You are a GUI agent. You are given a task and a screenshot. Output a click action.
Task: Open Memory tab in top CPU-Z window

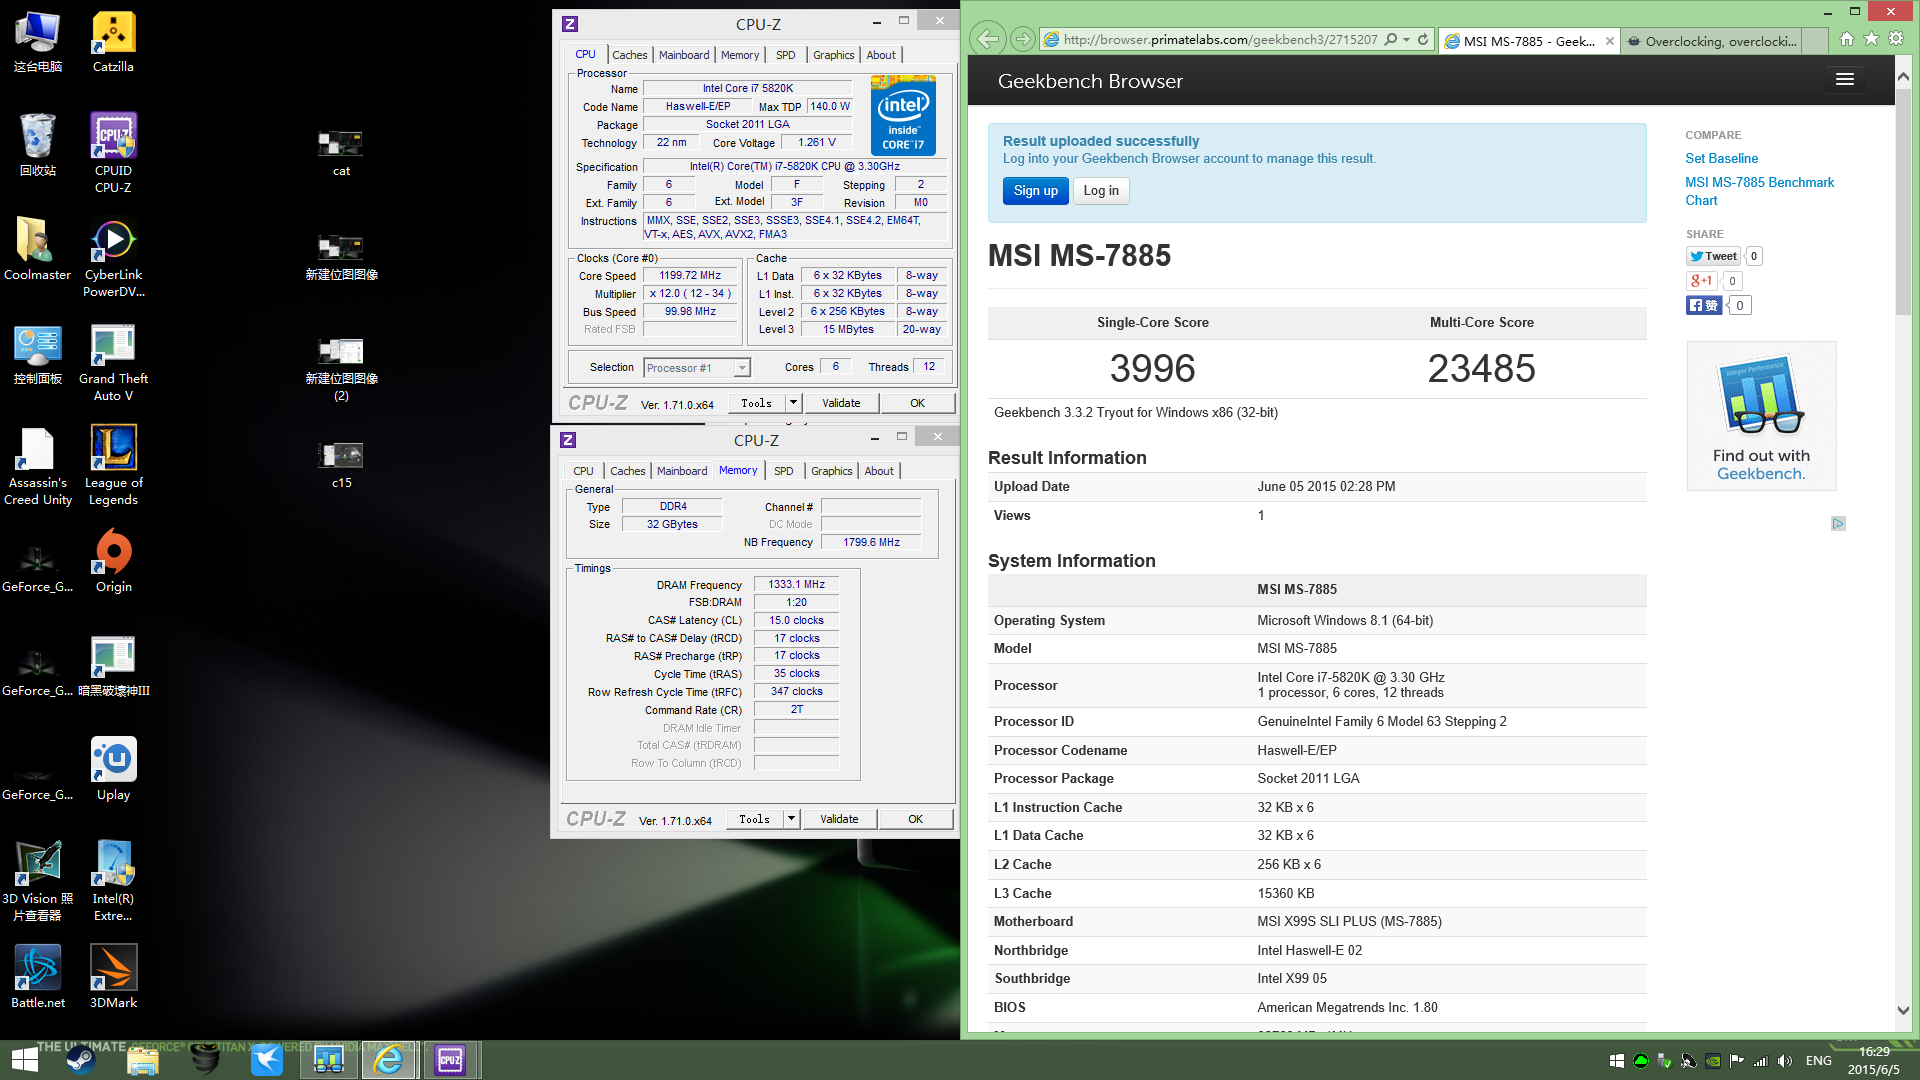[740, 55]
